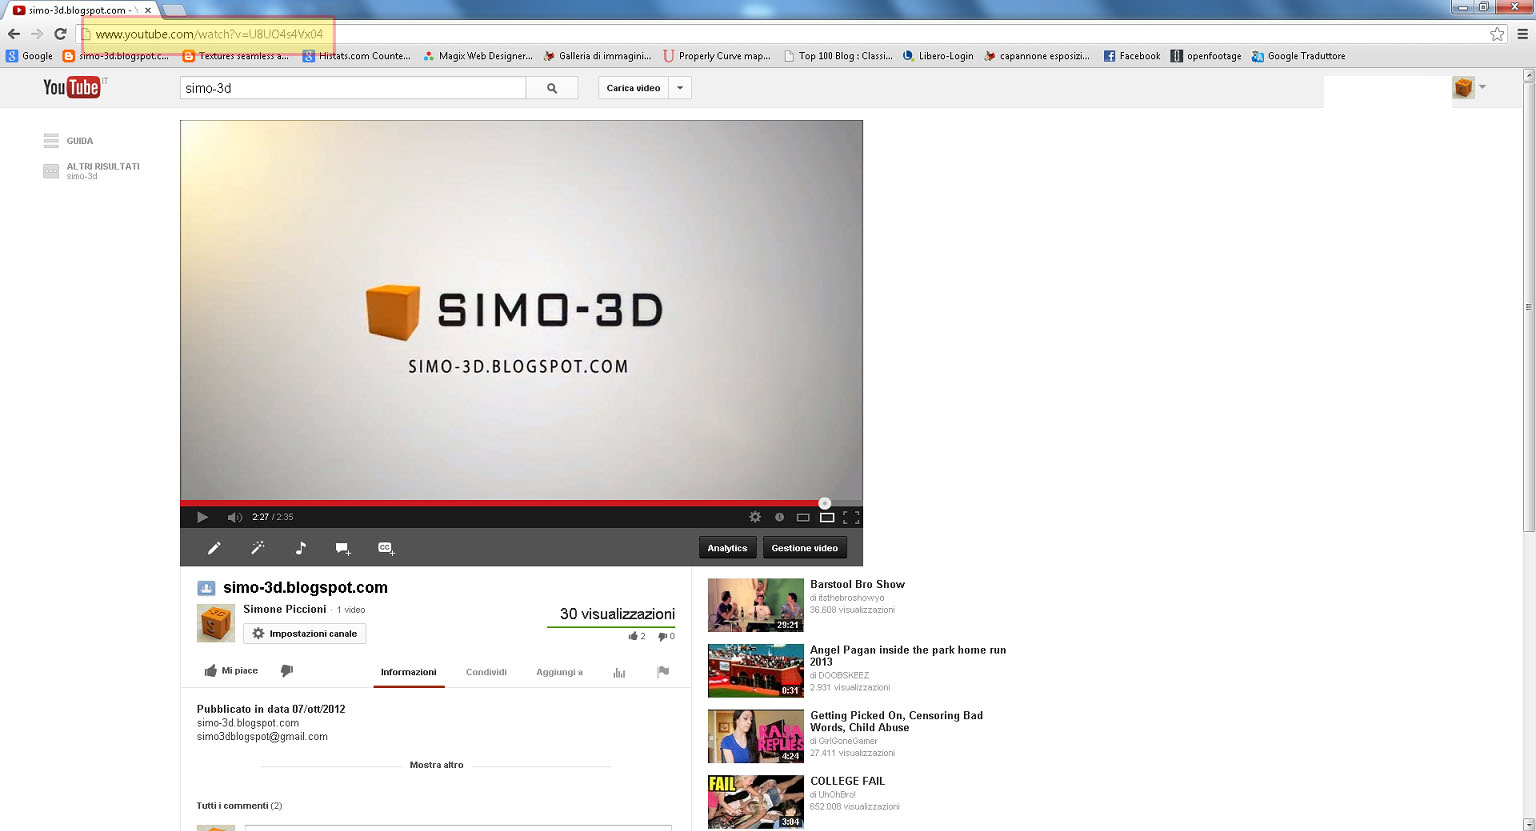
Task: Open the Facebook bookmark
Action: [1132, 56]
